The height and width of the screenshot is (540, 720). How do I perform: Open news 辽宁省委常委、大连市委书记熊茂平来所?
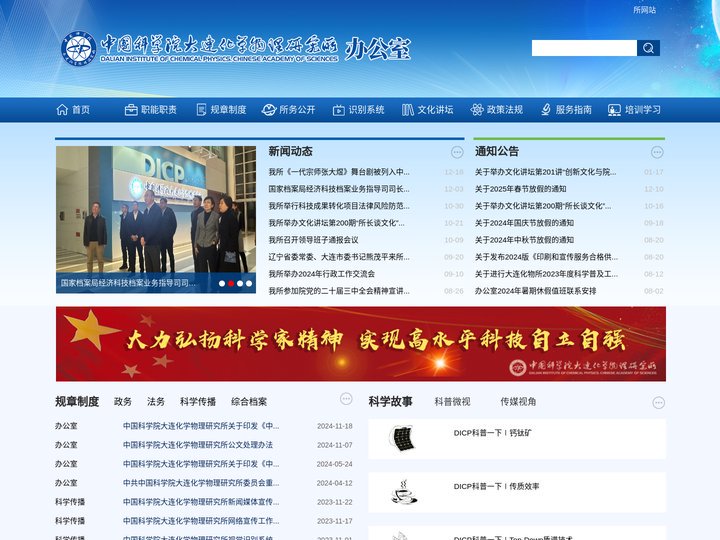click(x=339, y=257)
